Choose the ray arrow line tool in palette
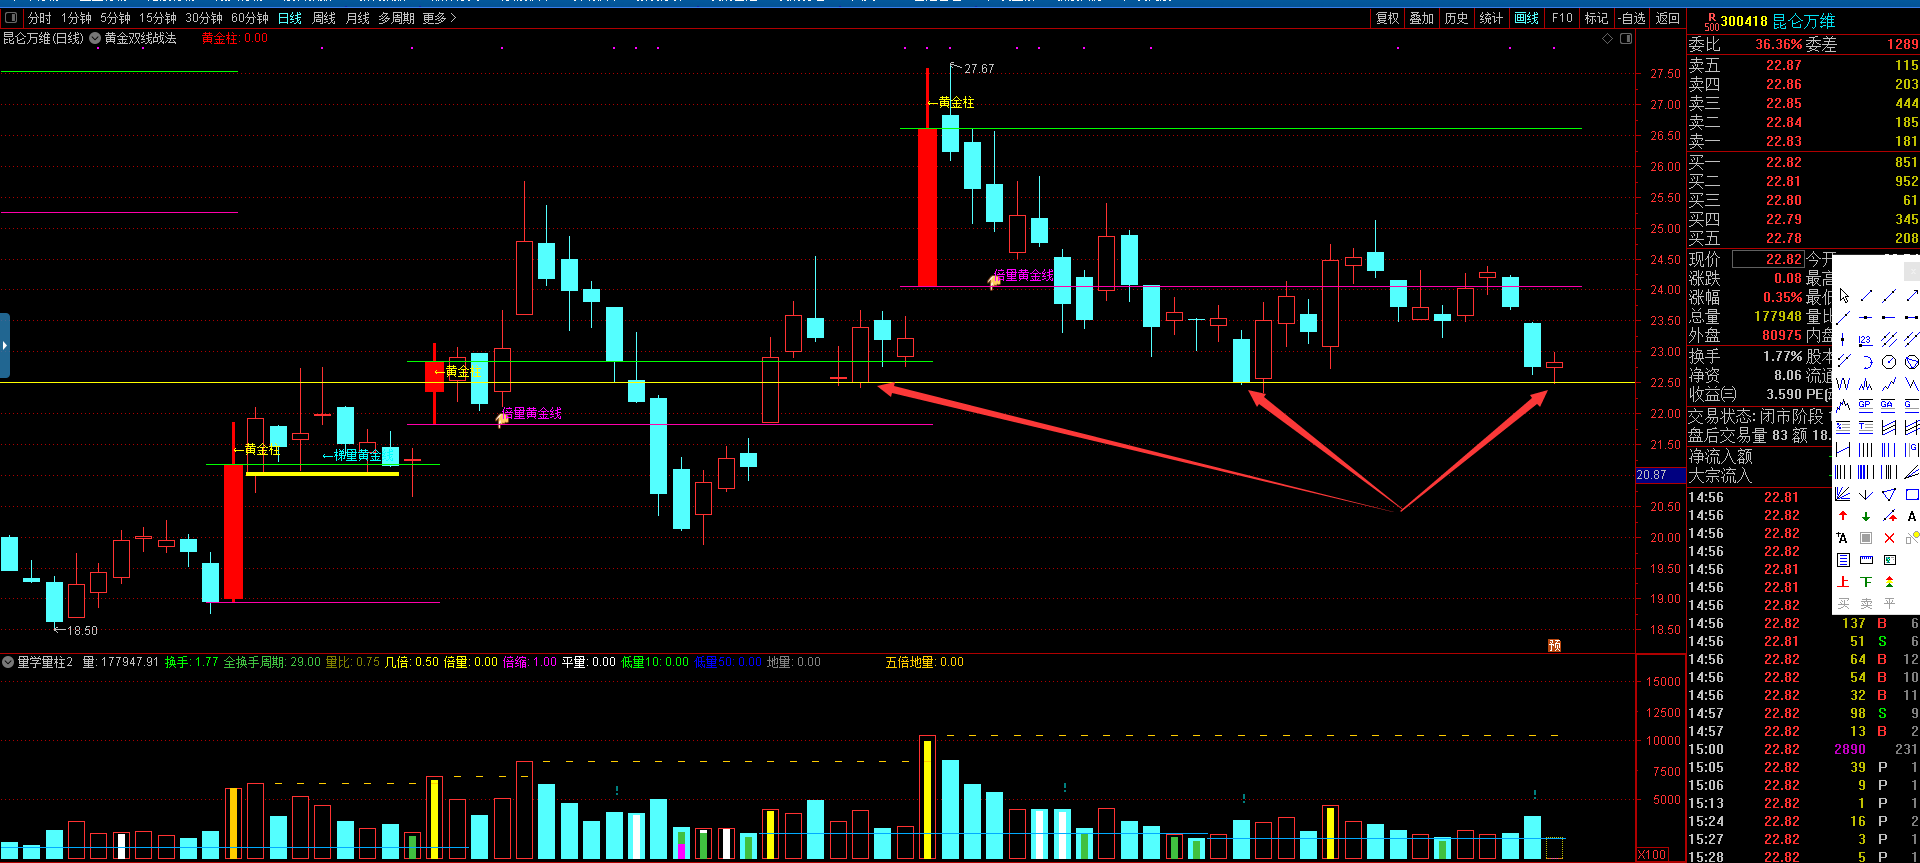This screenshot has width=1920, height=863. [x=1912, y=296]
